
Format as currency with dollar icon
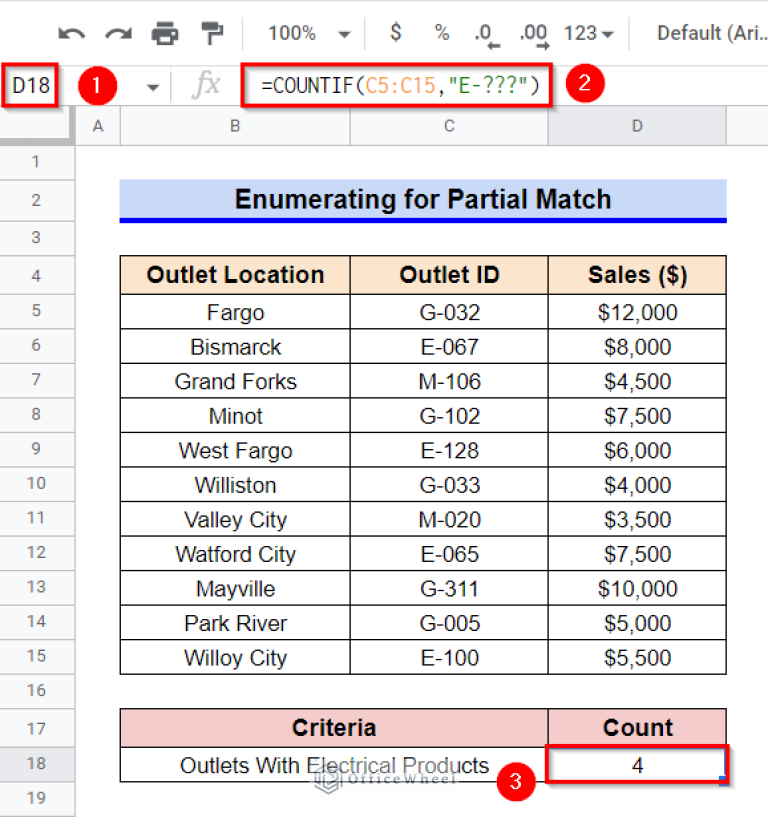(x=396, y=33)
